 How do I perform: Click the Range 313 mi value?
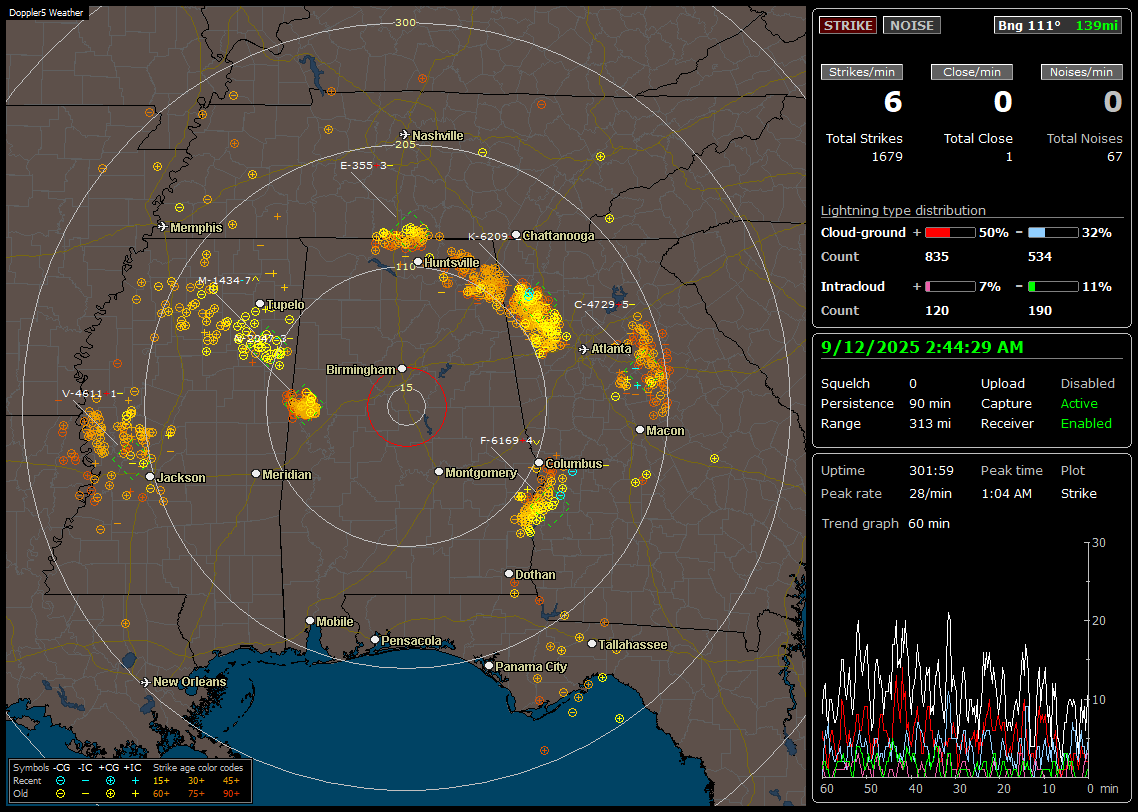coord(930,423)
